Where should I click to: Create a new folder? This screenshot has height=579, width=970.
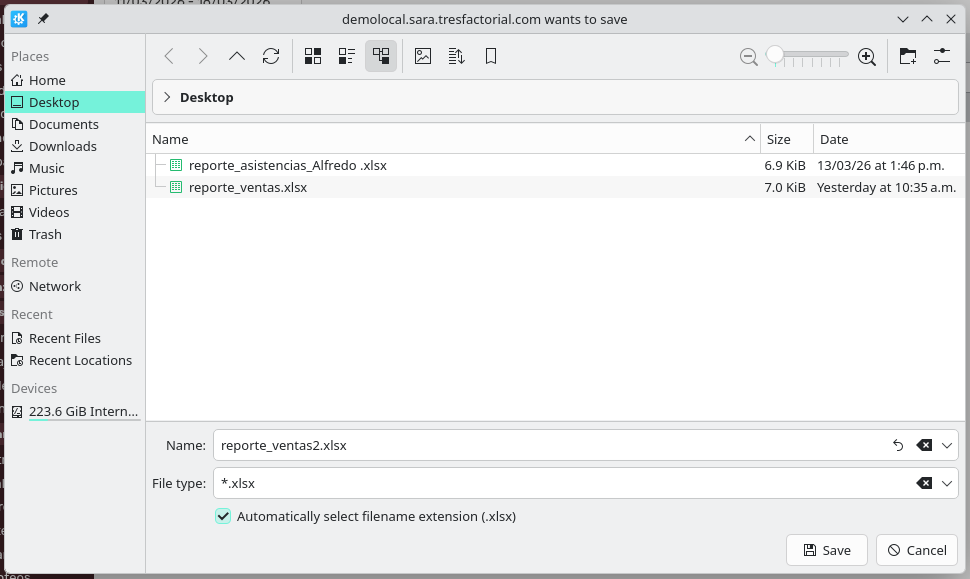908,57
